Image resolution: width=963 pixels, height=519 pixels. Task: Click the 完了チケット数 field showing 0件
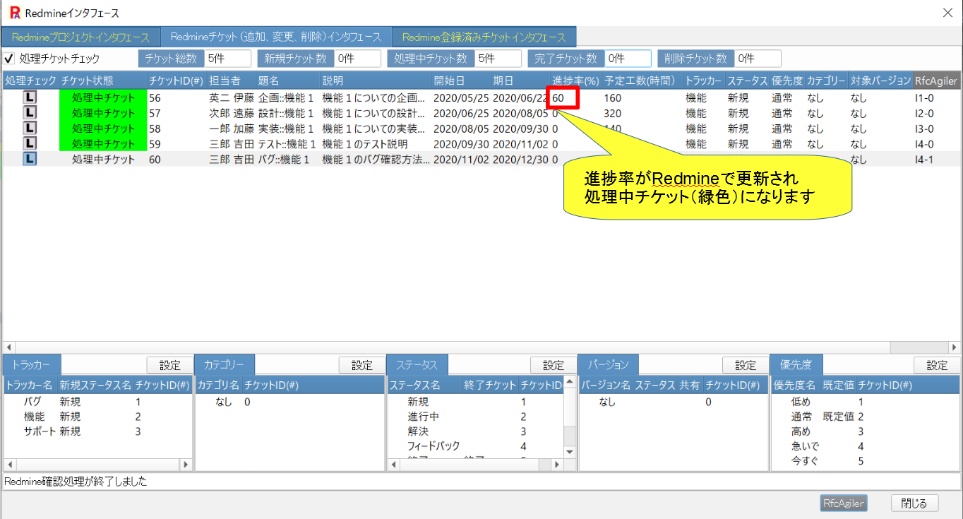click(628, 58)
